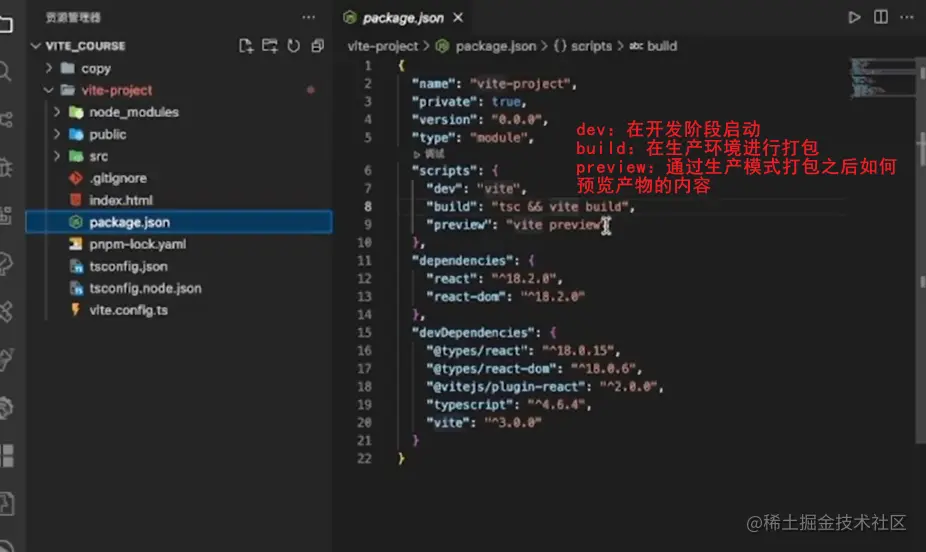Click the "typescript" devDependency key
Screen dimensions: 926x552
(469, 404)
